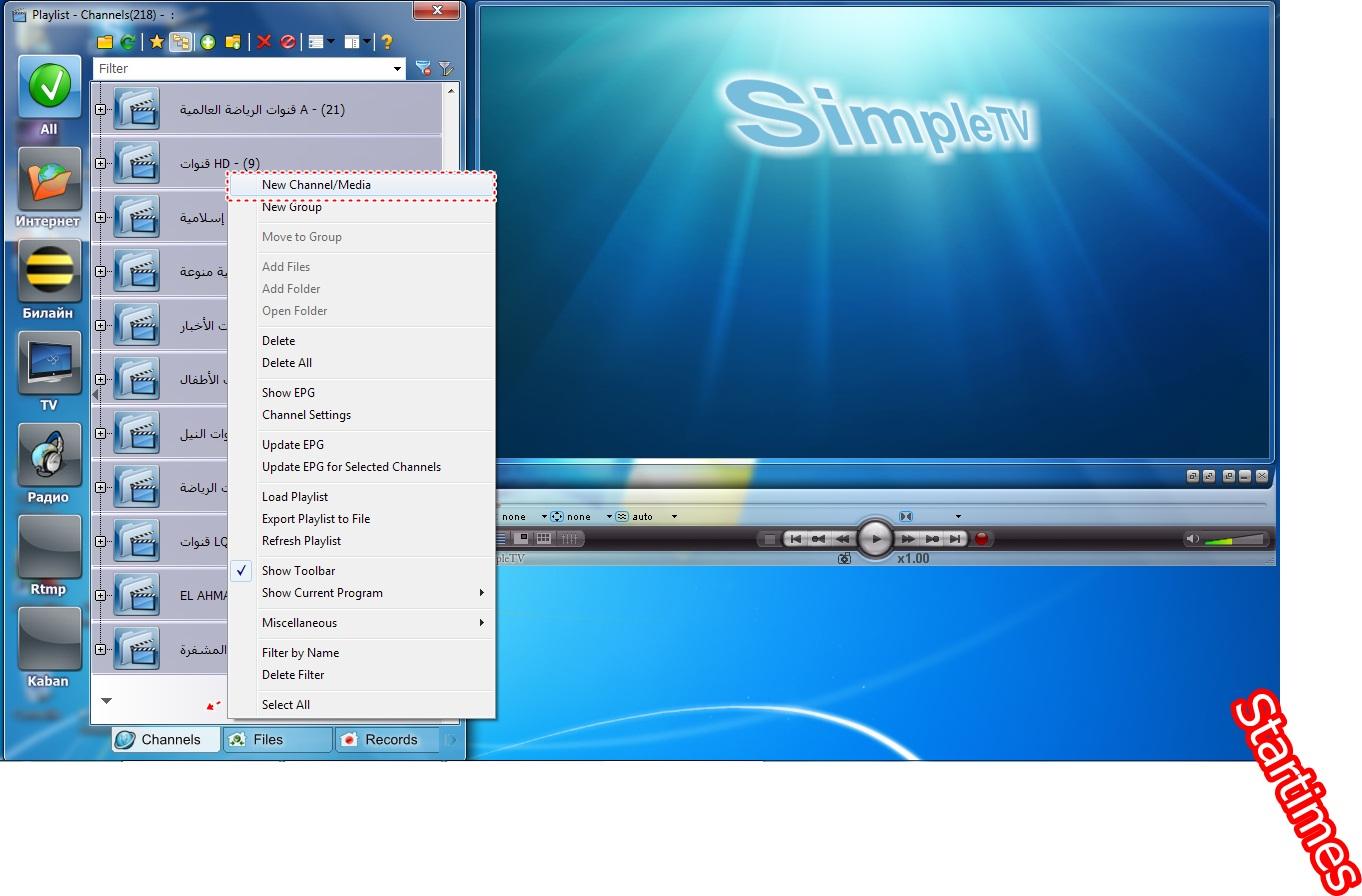This screenshot has height=896, width=1362.
Task: Click Update EPG for Selected Channels
Action: pyautogui.click(x=362, y=467)
